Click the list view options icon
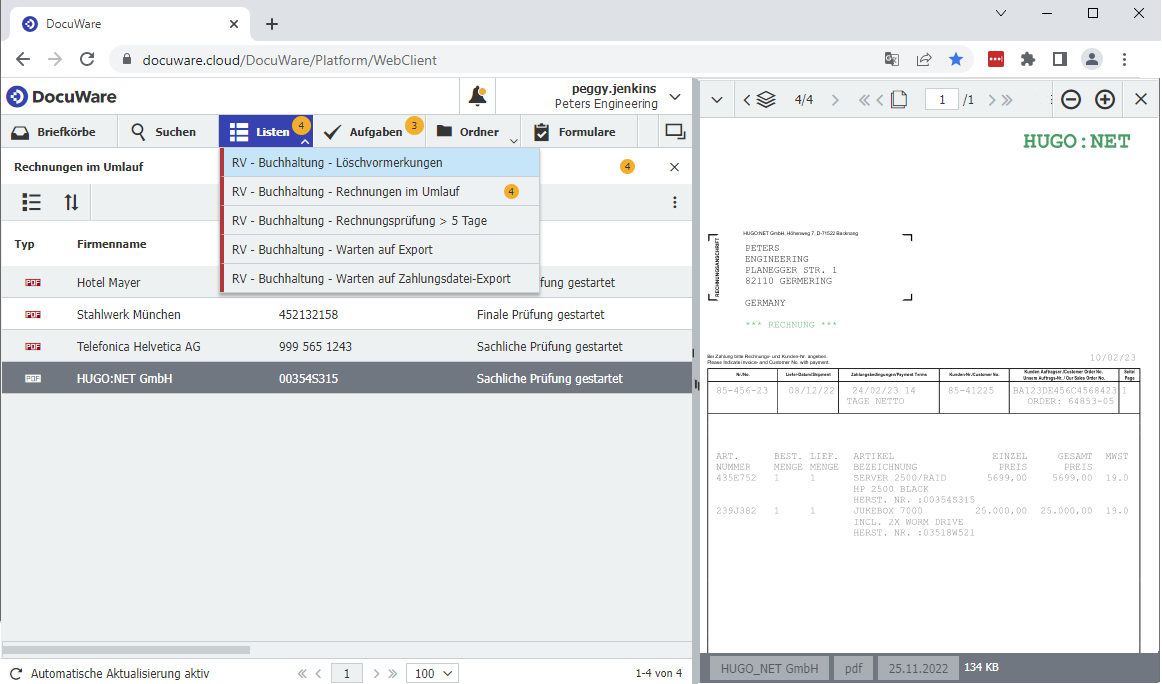This screenshot has width=1162, height=684. tap(32, 202)
